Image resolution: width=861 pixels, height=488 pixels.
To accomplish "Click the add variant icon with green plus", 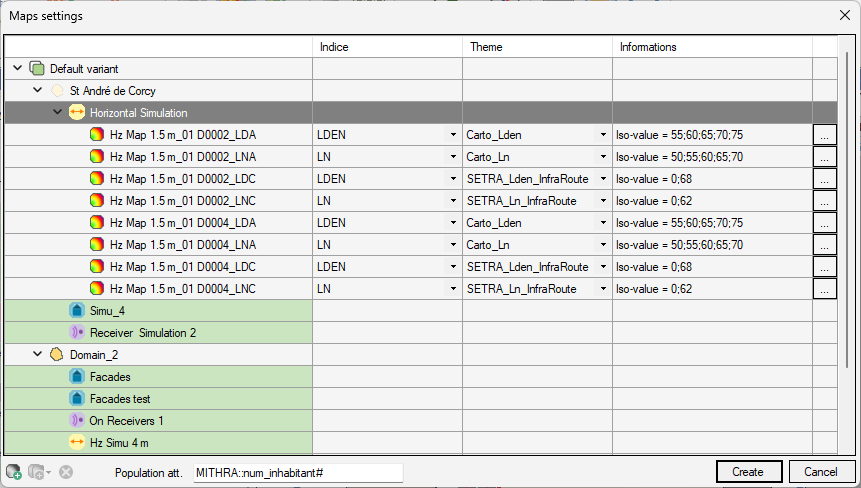I will tap(14, 472).
